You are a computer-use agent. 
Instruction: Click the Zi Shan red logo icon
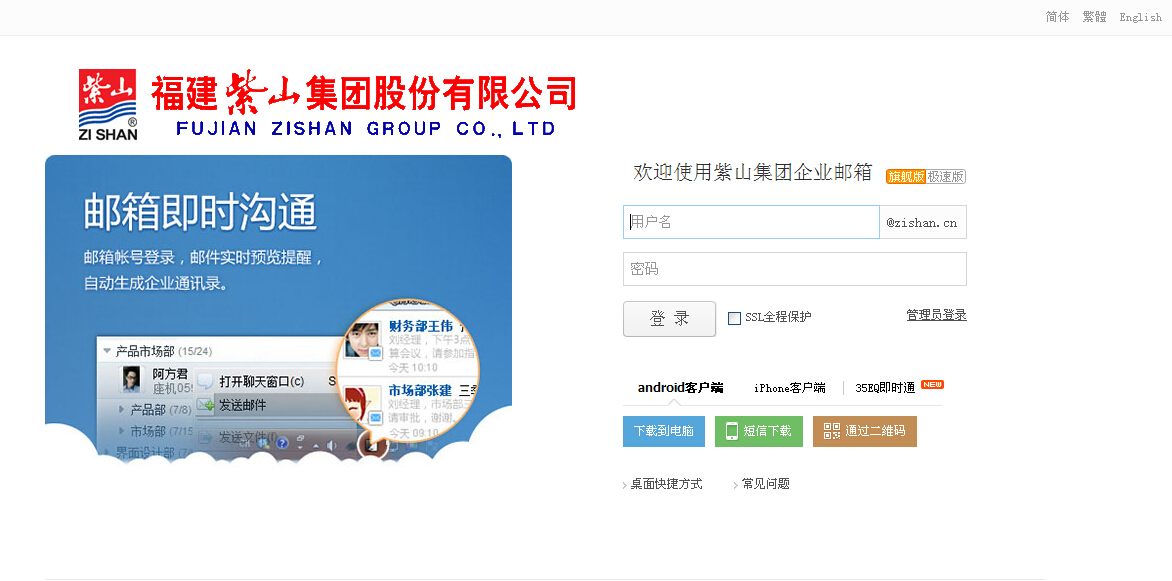[108, 104]
